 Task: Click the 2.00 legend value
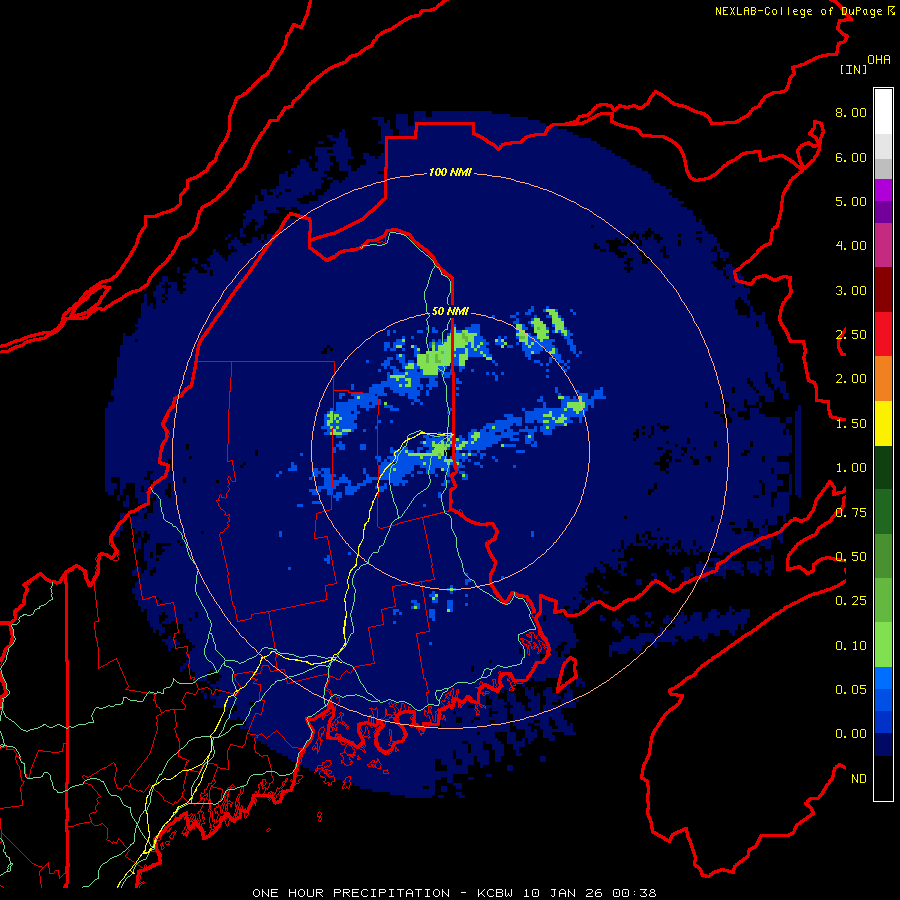[x=851, y=379]
